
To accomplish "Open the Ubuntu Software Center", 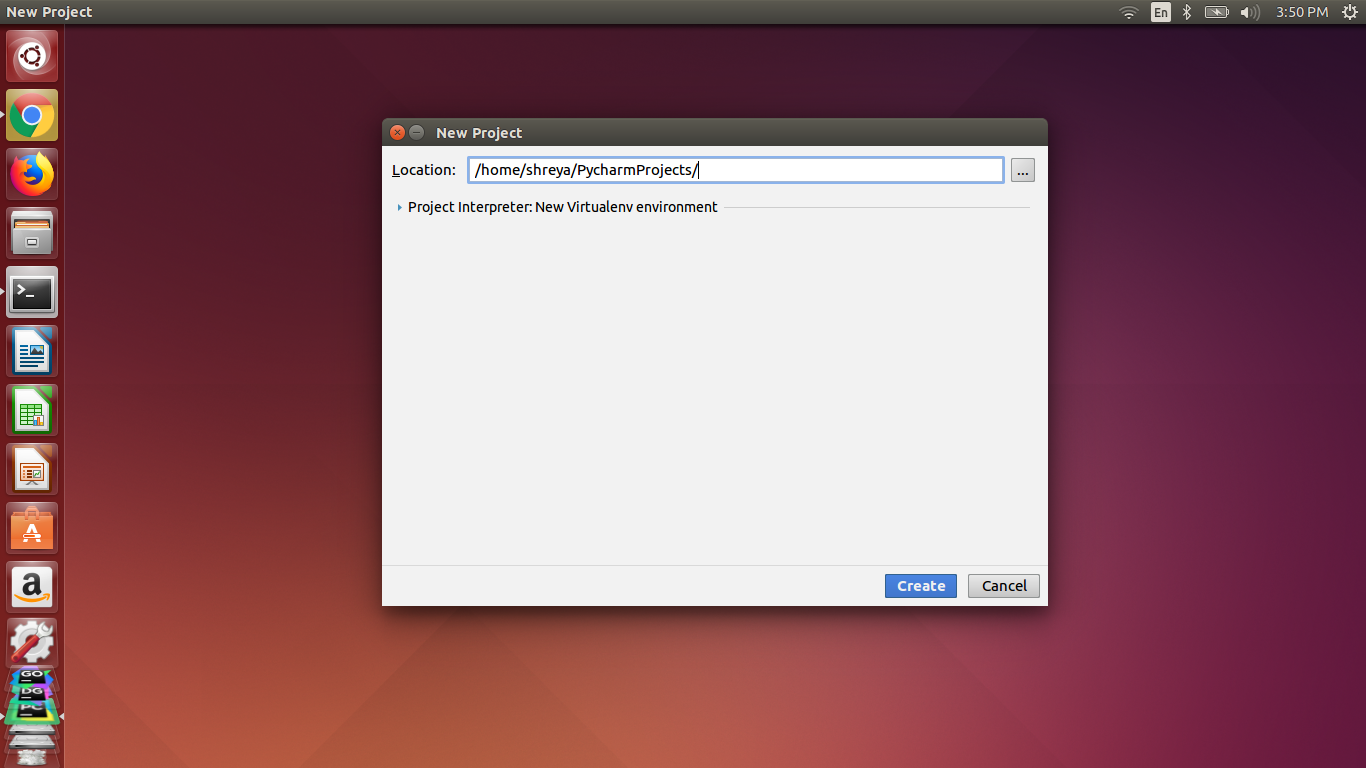I will coord(31,528).
